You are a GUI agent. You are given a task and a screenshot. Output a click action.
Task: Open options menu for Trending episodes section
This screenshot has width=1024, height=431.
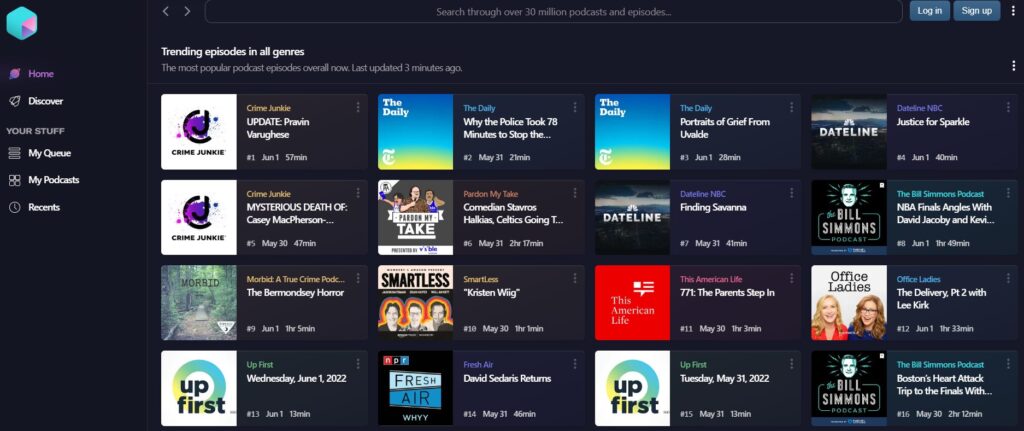tap(1013, 65)
